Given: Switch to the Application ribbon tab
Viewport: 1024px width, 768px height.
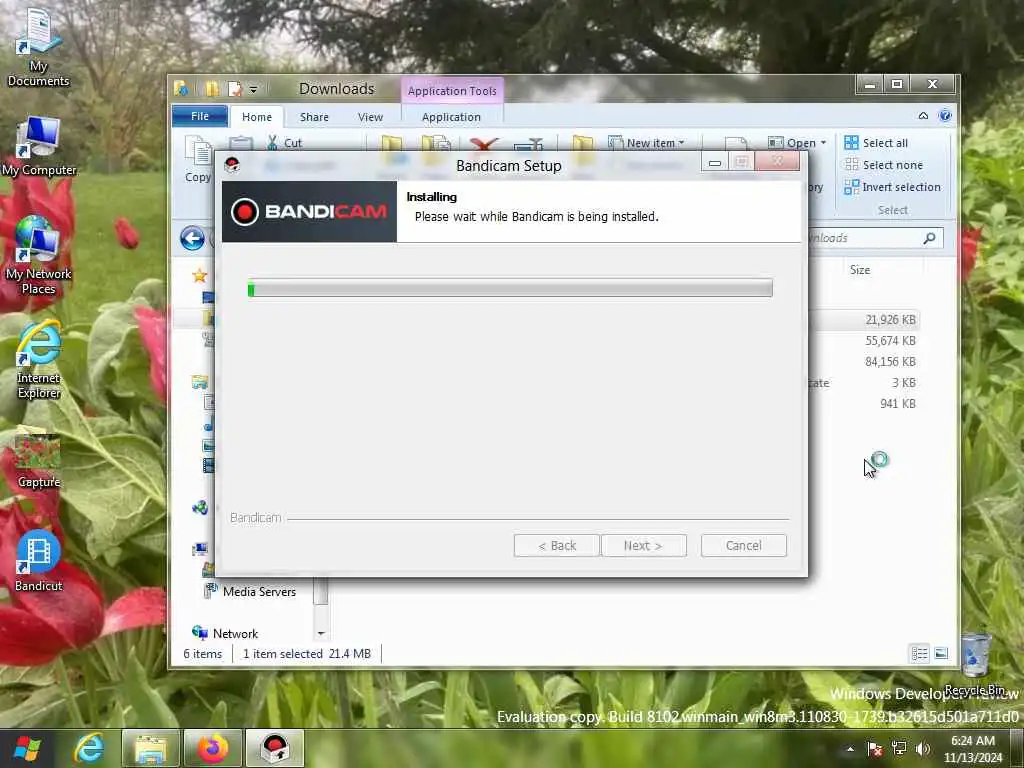Looking at the screenshot, I should [451, 117].
